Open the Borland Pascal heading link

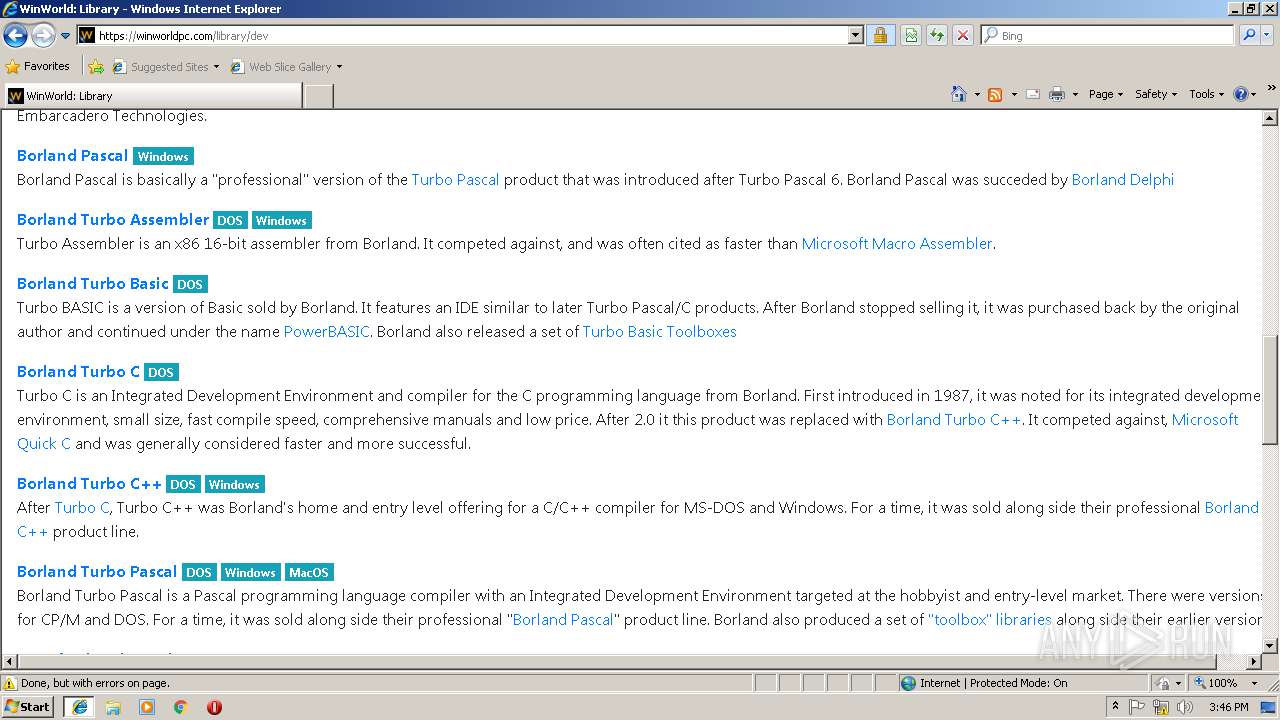tap(72, 155)
